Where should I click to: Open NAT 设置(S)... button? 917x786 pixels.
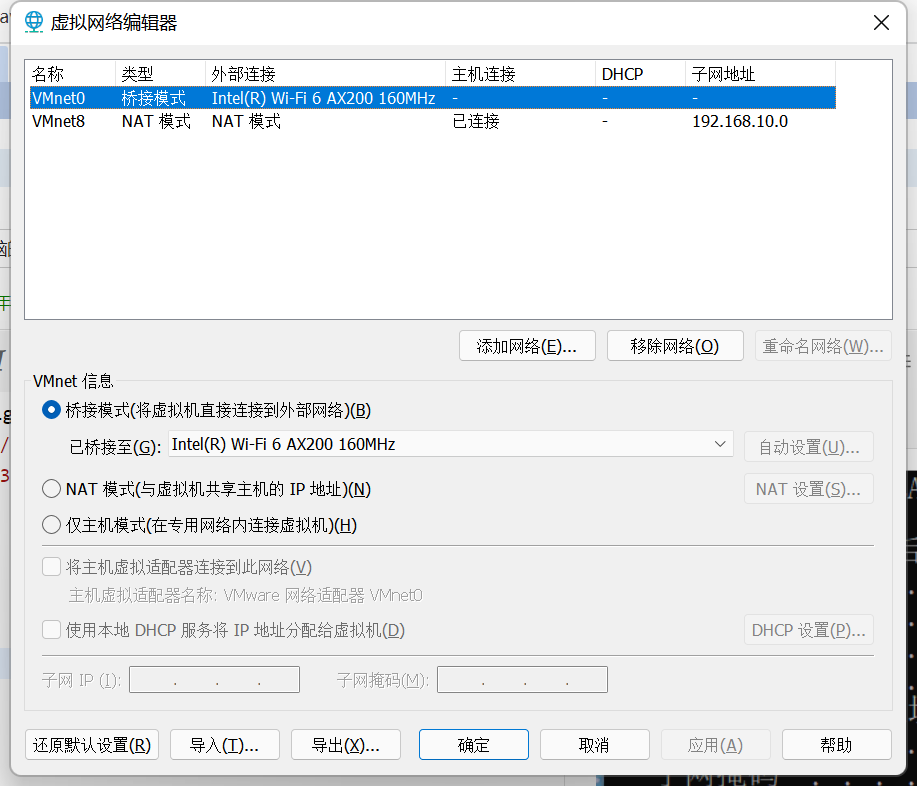coord(809,488)
